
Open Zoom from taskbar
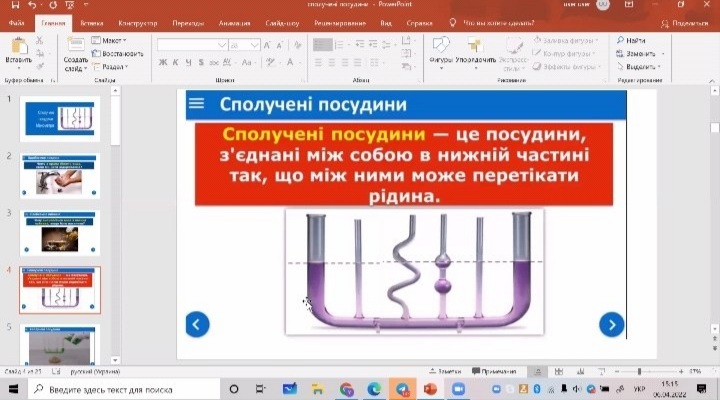458,389
